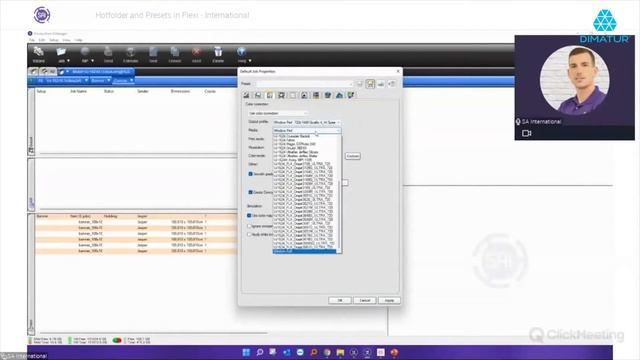This screenshot has width=640, height=360.
Task: Click the Copies column header
Action: pos(210,91)
